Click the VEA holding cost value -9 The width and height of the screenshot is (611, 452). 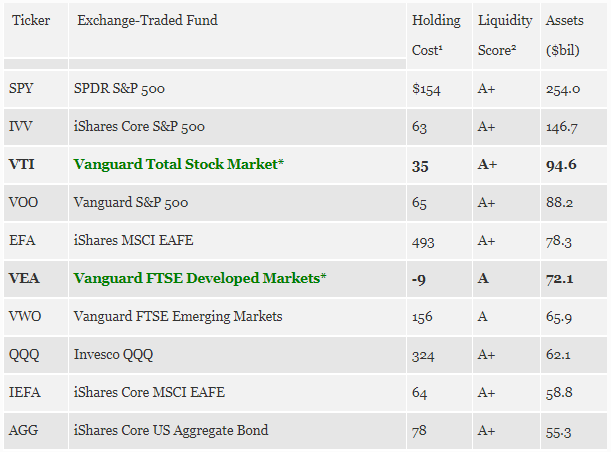pyautogui.click(x=419, y=279)
